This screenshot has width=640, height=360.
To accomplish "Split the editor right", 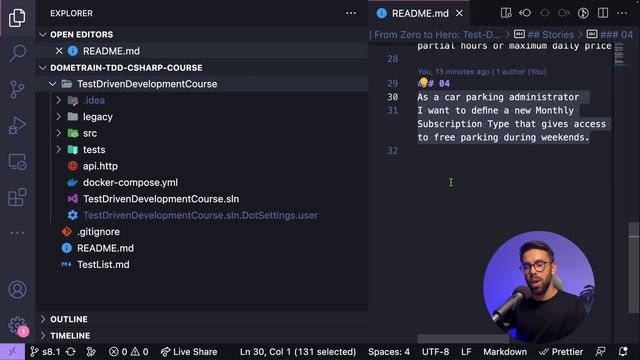I will pyautogui.click(x=603, y=13).
